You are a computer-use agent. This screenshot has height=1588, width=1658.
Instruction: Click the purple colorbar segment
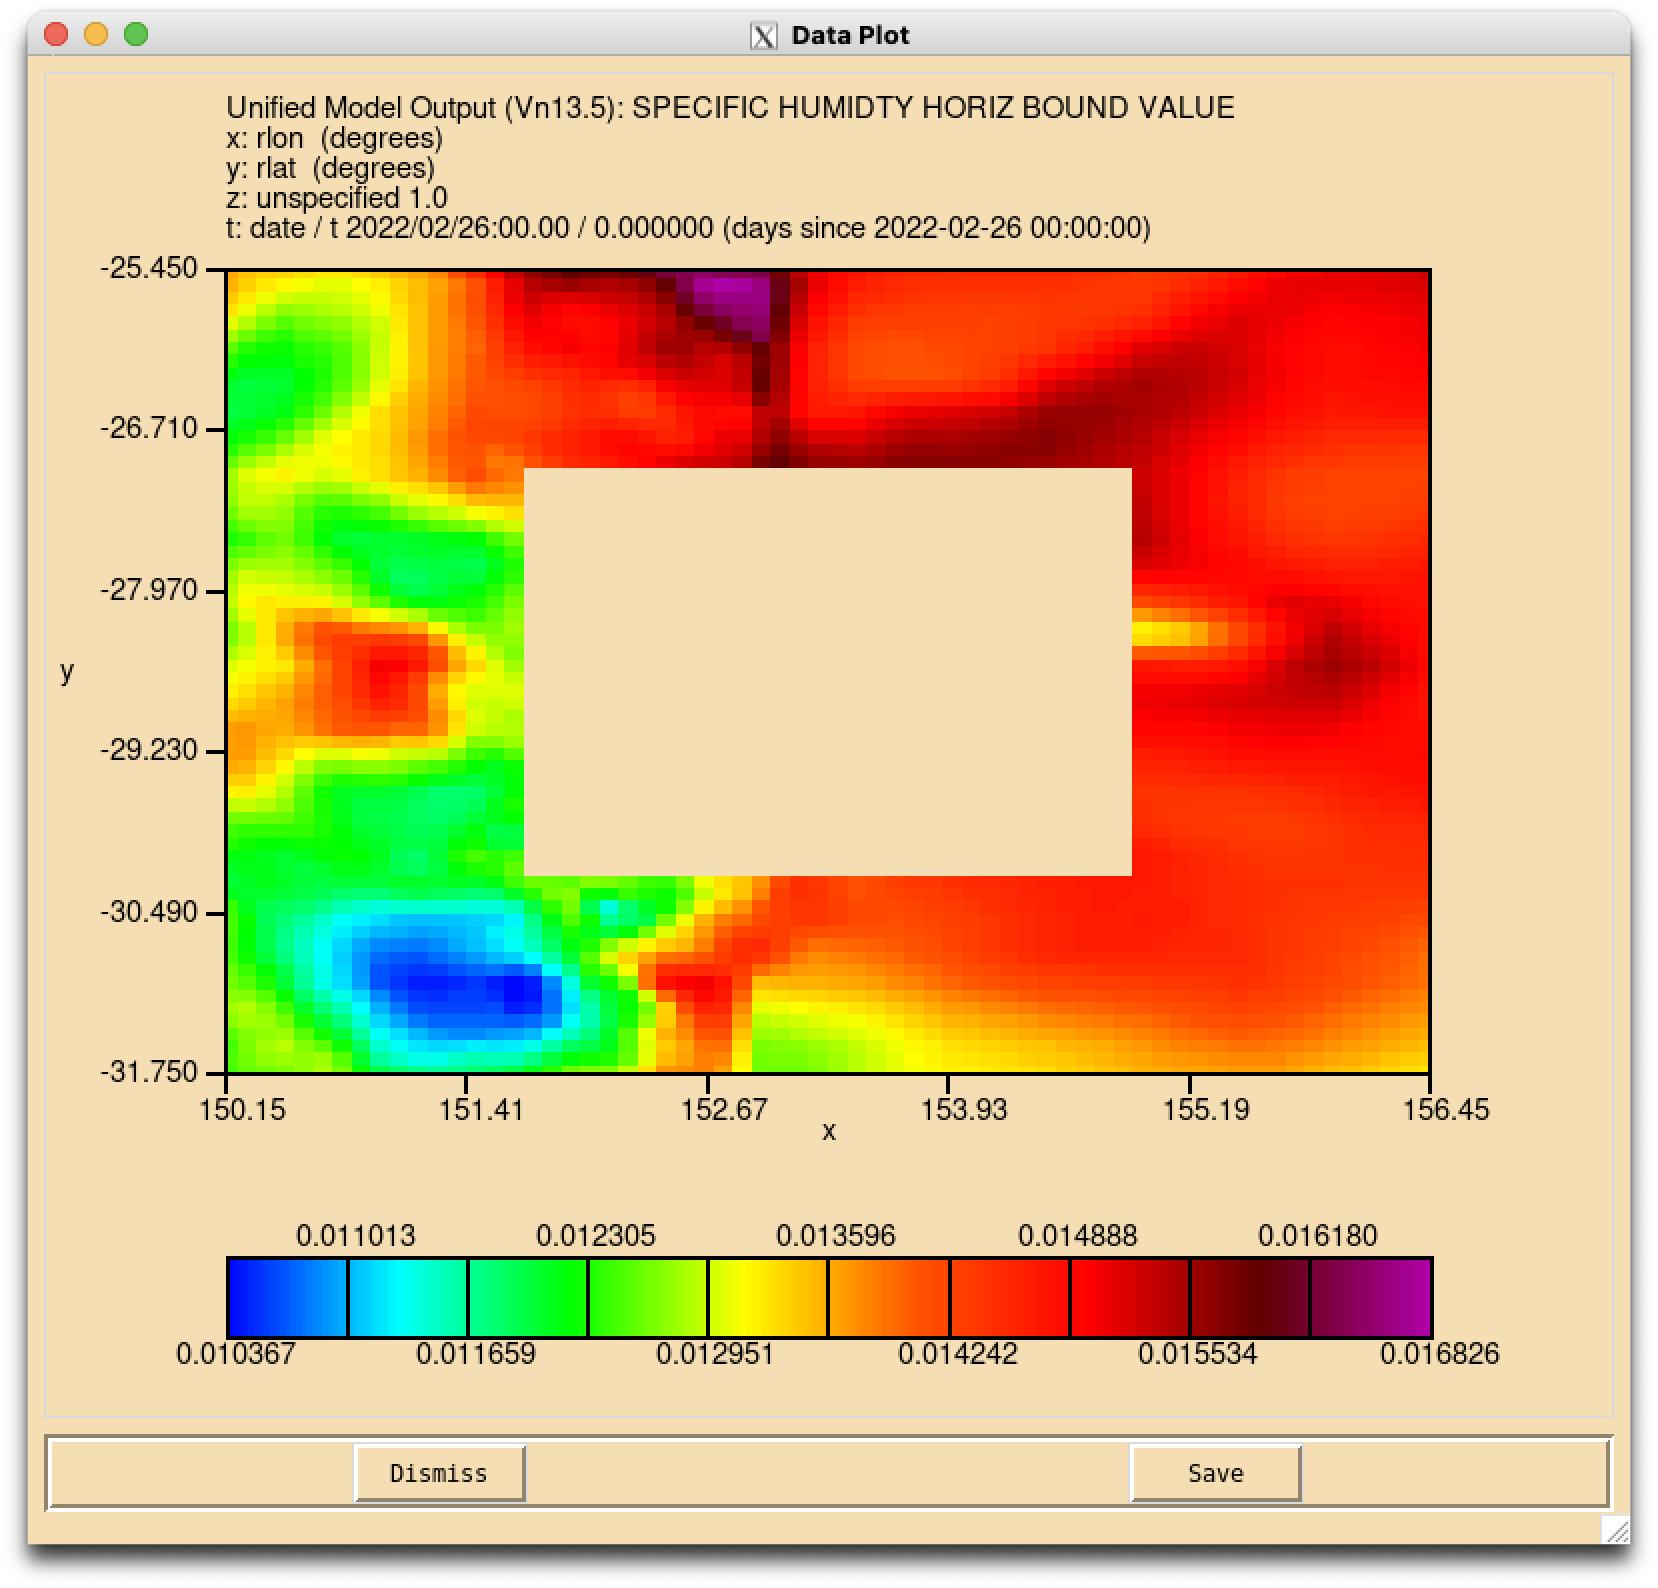click(1370, 1297)
